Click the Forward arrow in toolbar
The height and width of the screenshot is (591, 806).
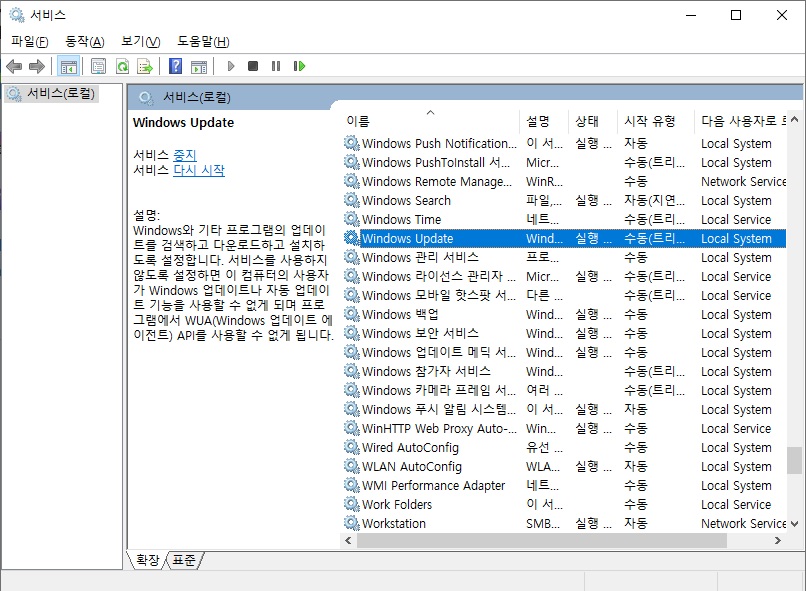[37, 66]
